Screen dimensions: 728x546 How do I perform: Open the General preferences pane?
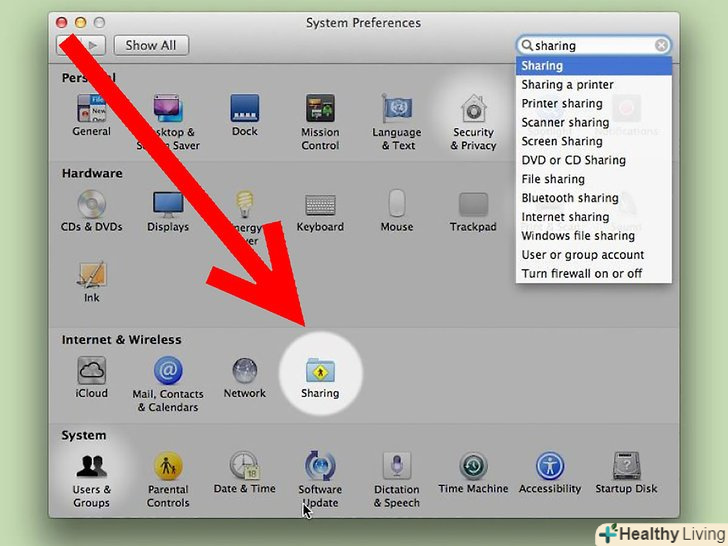[x=91, y=115]
